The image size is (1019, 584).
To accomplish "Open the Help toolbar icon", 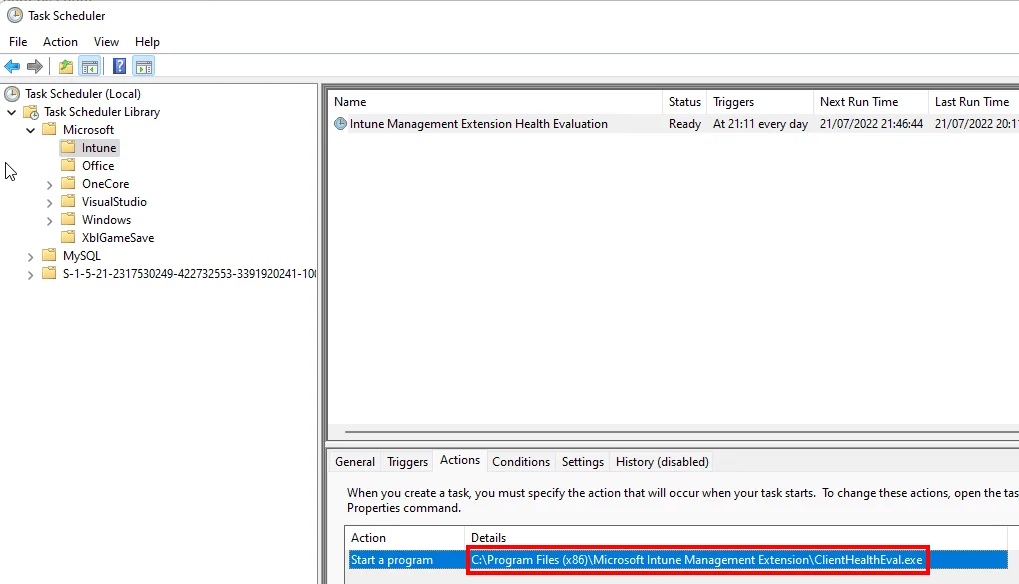I will point(120,66).
